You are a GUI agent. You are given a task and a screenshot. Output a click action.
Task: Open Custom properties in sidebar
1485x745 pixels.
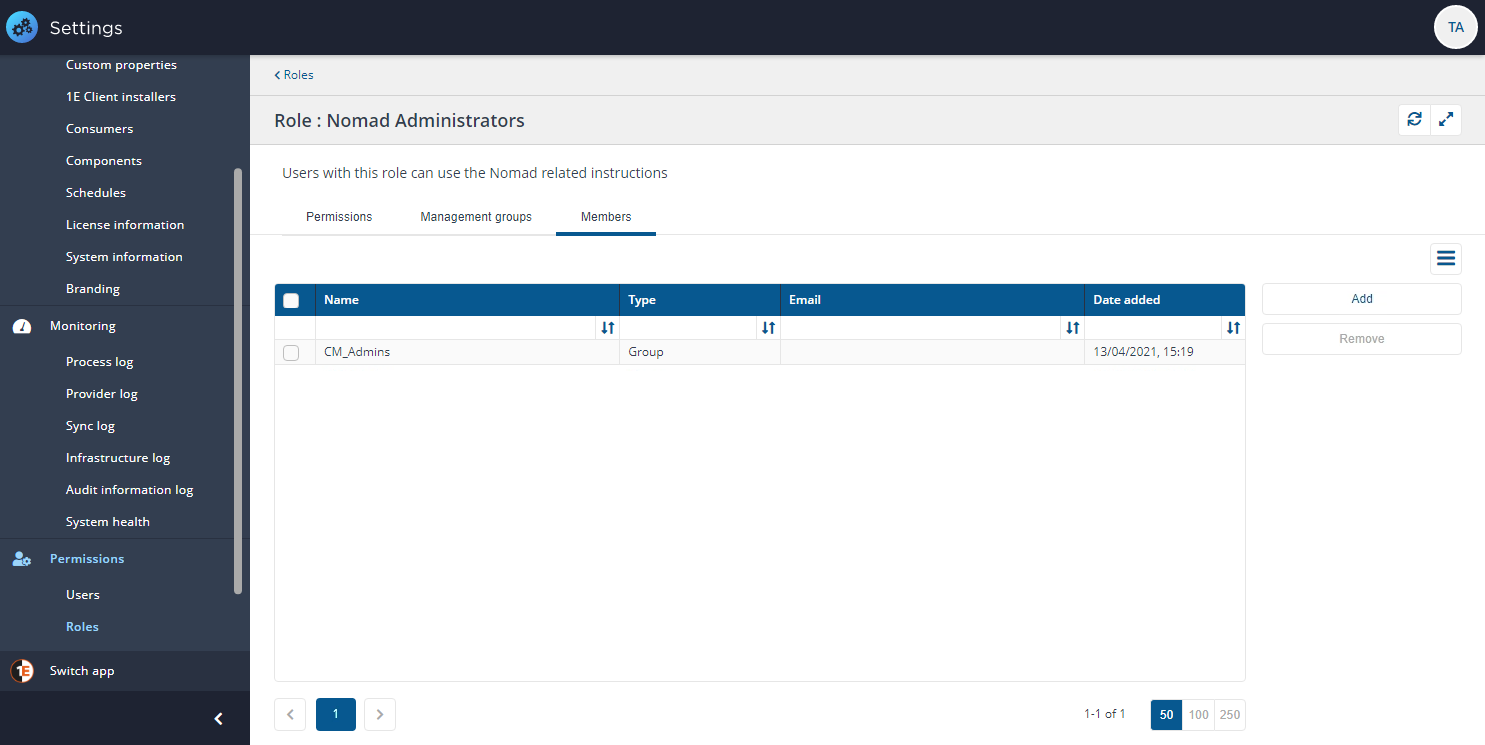coord(121,65)
